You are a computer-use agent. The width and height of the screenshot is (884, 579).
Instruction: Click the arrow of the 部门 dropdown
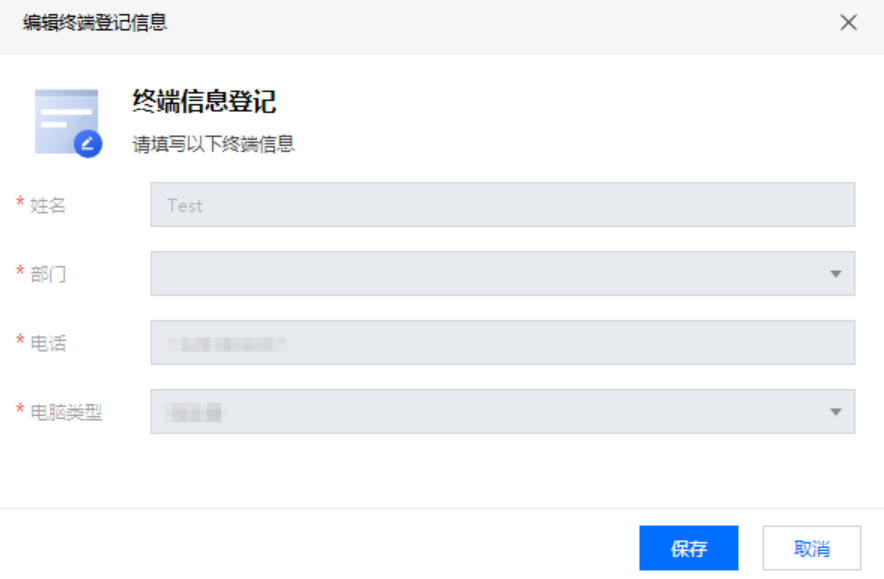pyautogui.click(x=836, y=274)
